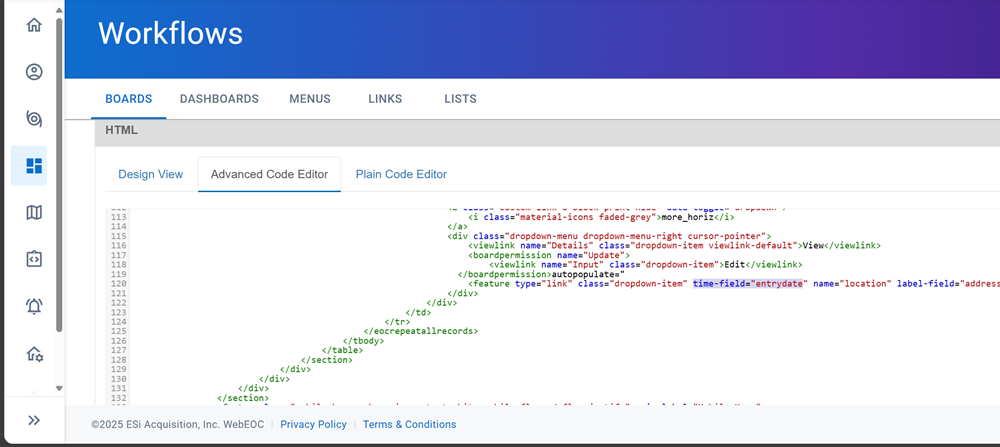Switch to Design View
The width and height of the screenshot is (1000, 447).
(x=151, y=174)
